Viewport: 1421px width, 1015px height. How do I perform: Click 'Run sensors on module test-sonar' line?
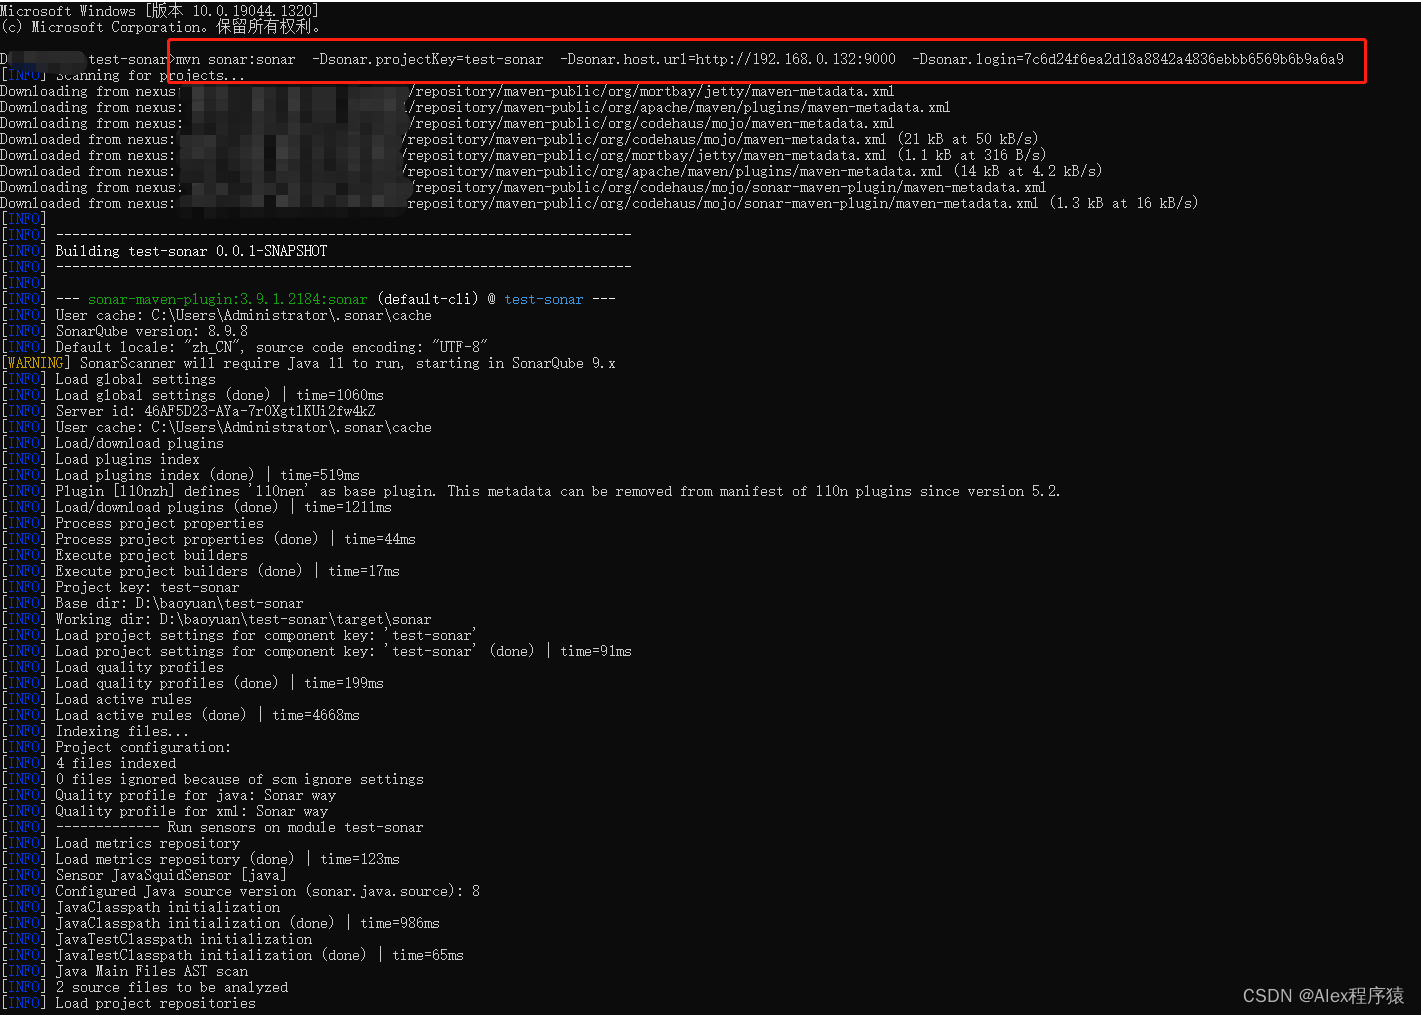coord(213,827)
